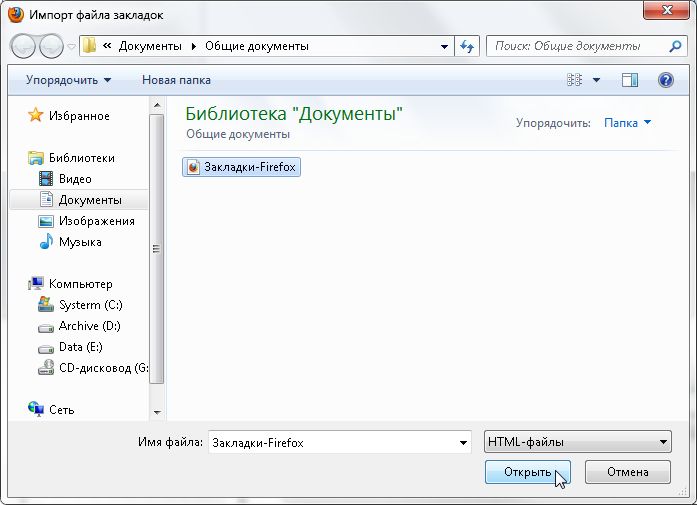Open the Папка arrangement dropdown

627,123
